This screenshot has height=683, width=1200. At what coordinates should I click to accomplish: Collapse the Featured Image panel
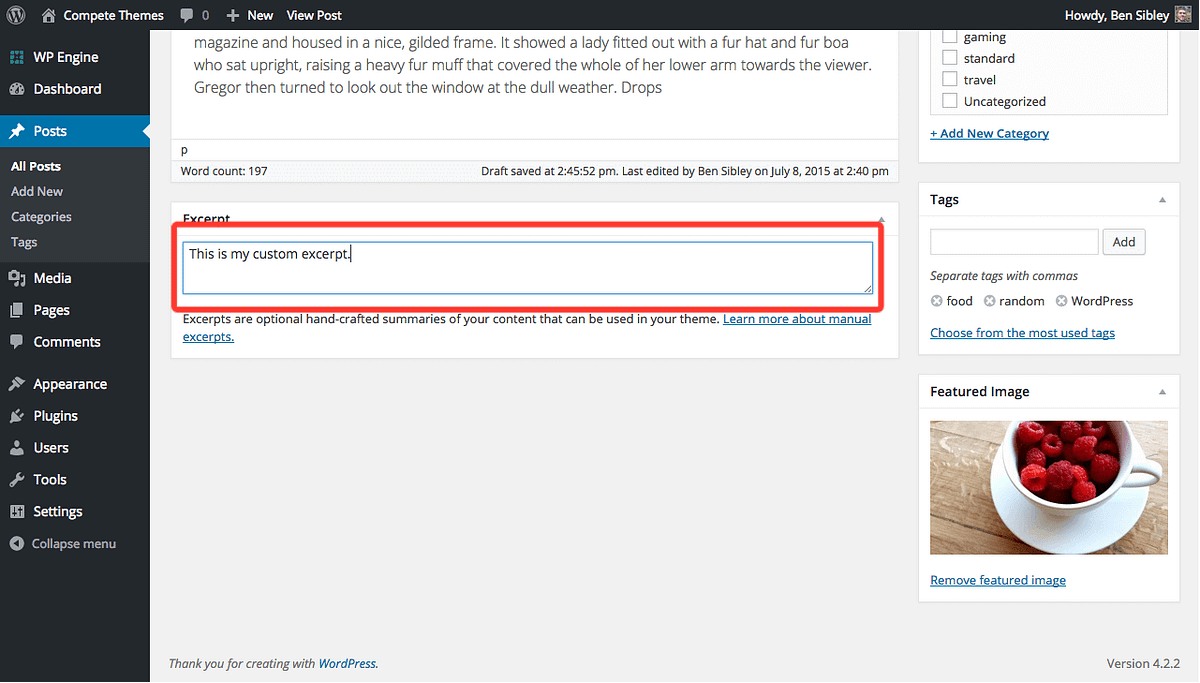click(x=1162, y=391)
